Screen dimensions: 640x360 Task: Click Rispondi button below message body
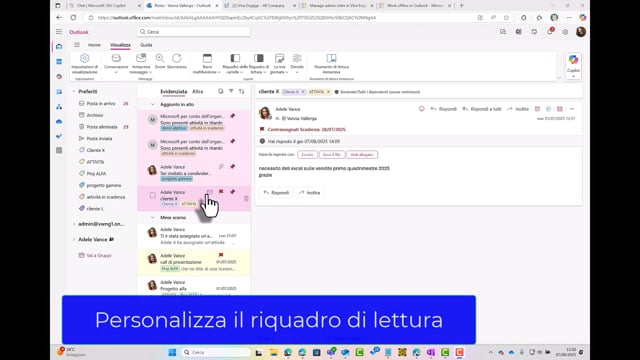(x=276, y=193)
